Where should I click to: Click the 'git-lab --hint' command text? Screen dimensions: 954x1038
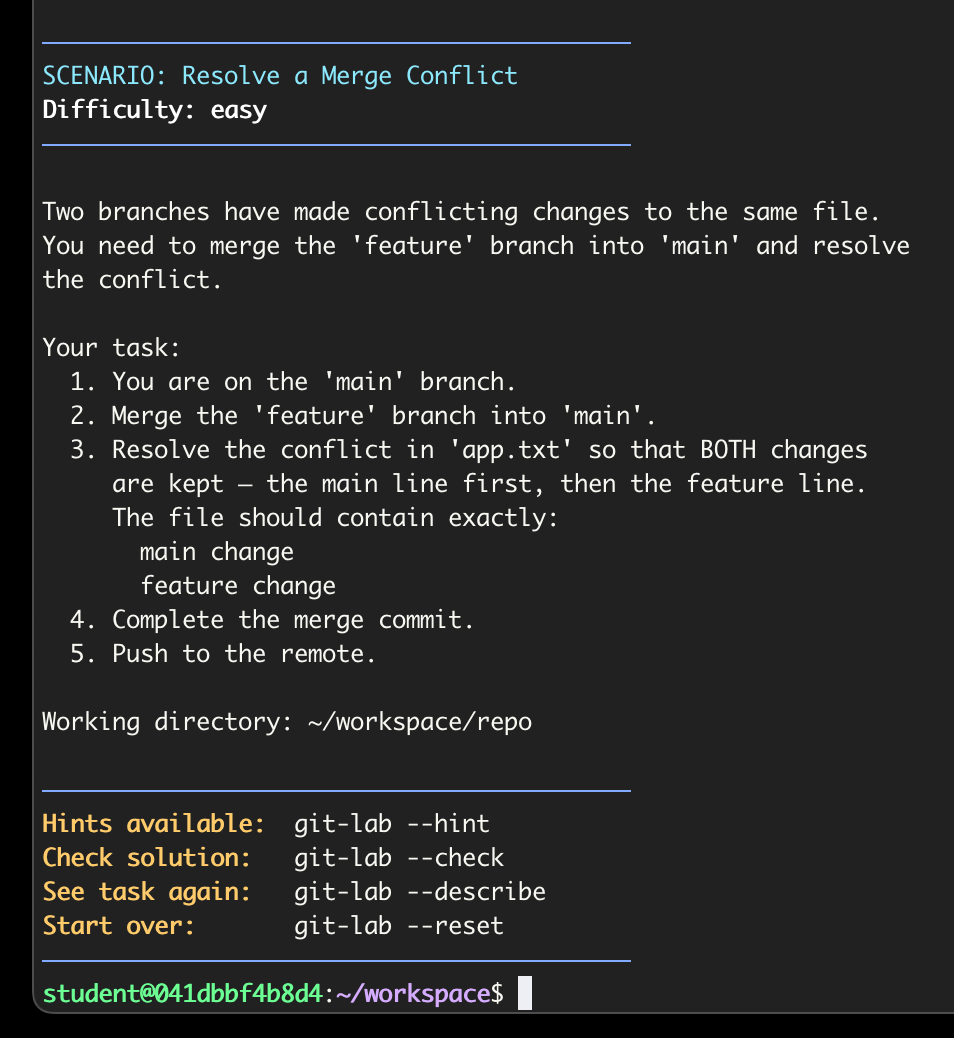391,824
